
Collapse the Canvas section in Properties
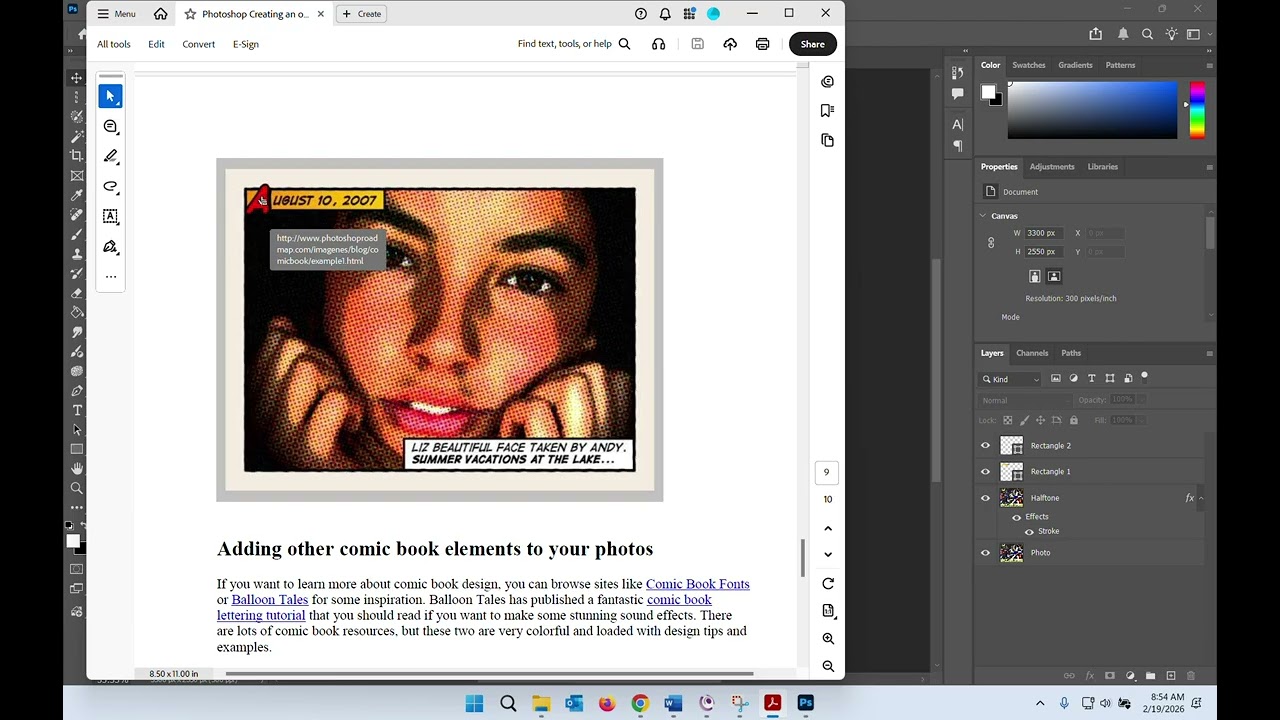click(x=983, y=216)
